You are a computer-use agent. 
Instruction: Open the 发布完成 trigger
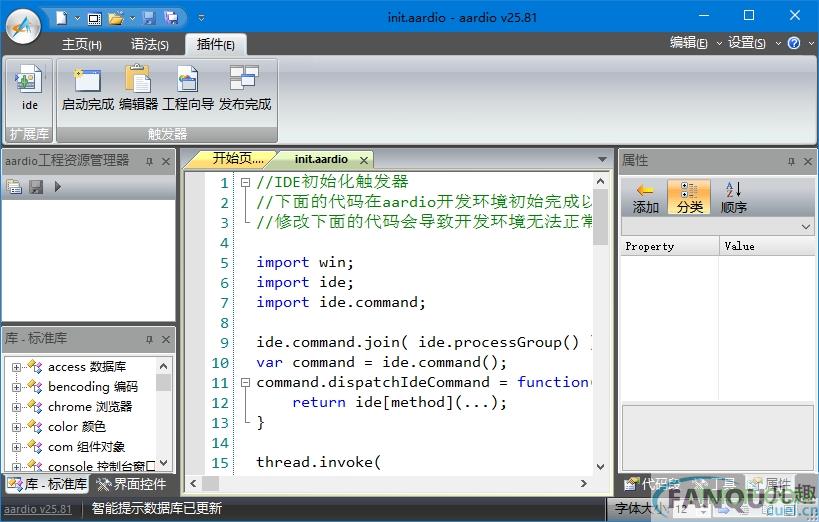[244, 88]
